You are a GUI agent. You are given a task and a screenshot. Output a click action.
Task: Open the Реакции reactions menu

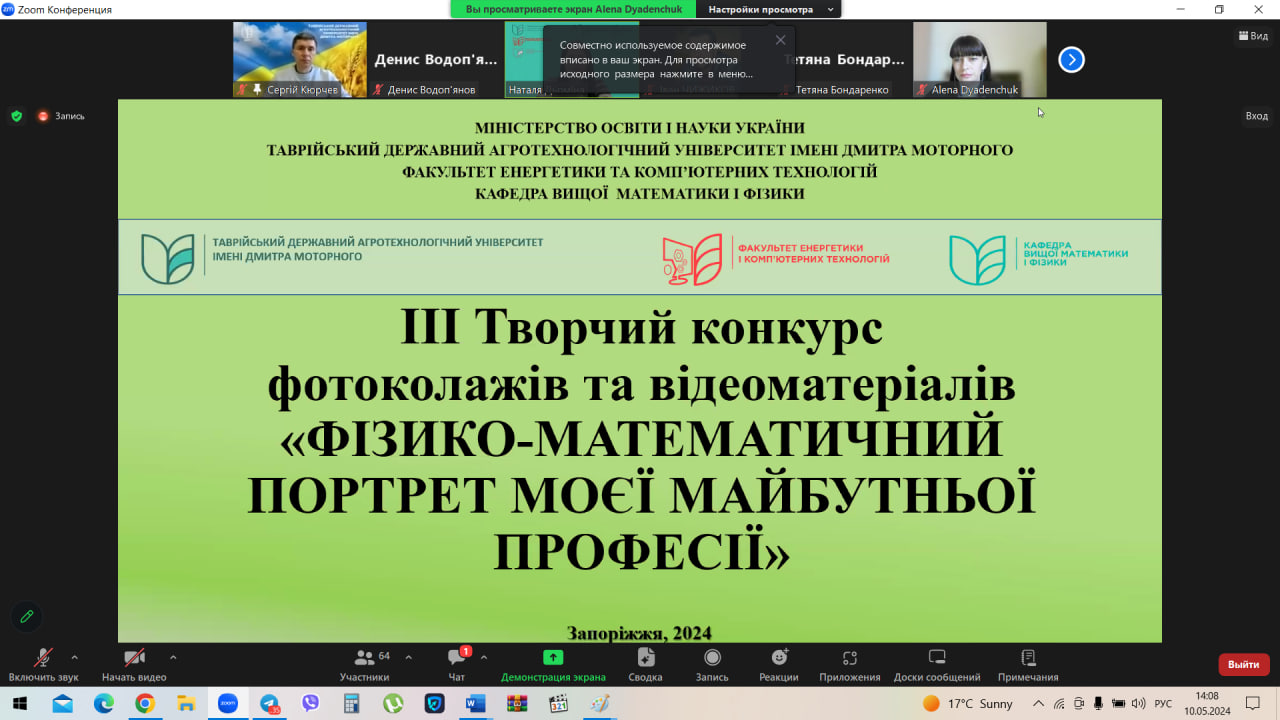point(779,665)
